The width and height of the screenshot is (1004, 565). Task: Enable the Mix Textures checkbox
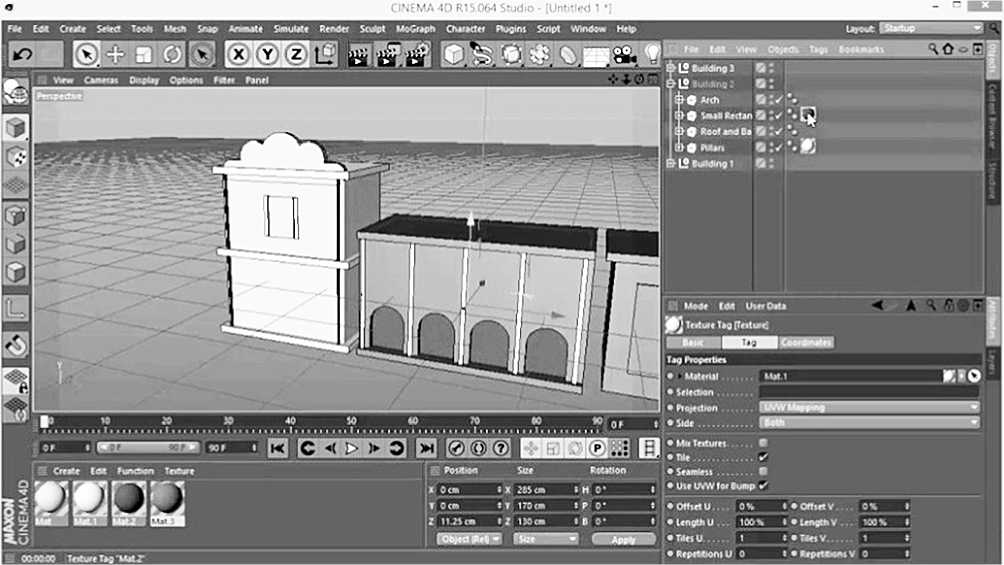[764, 442]
